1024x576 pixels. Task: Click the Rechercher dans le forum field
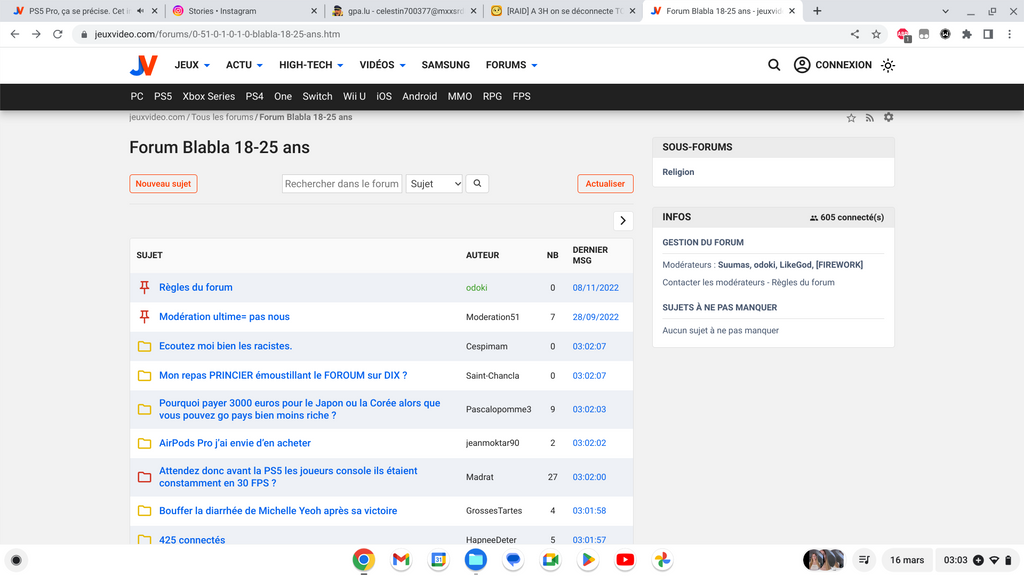click(341, 184)
